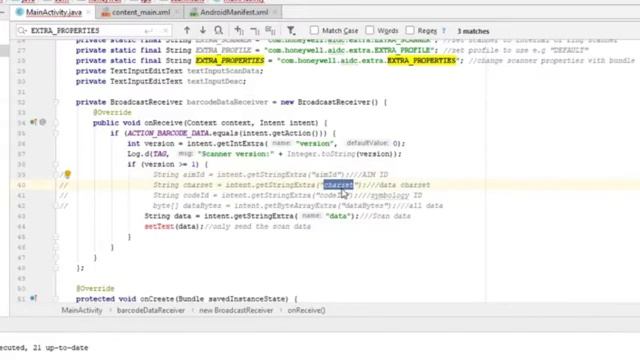Switch to the MainActivity.java tab
The image size is (640, 360).
[53, 12]
